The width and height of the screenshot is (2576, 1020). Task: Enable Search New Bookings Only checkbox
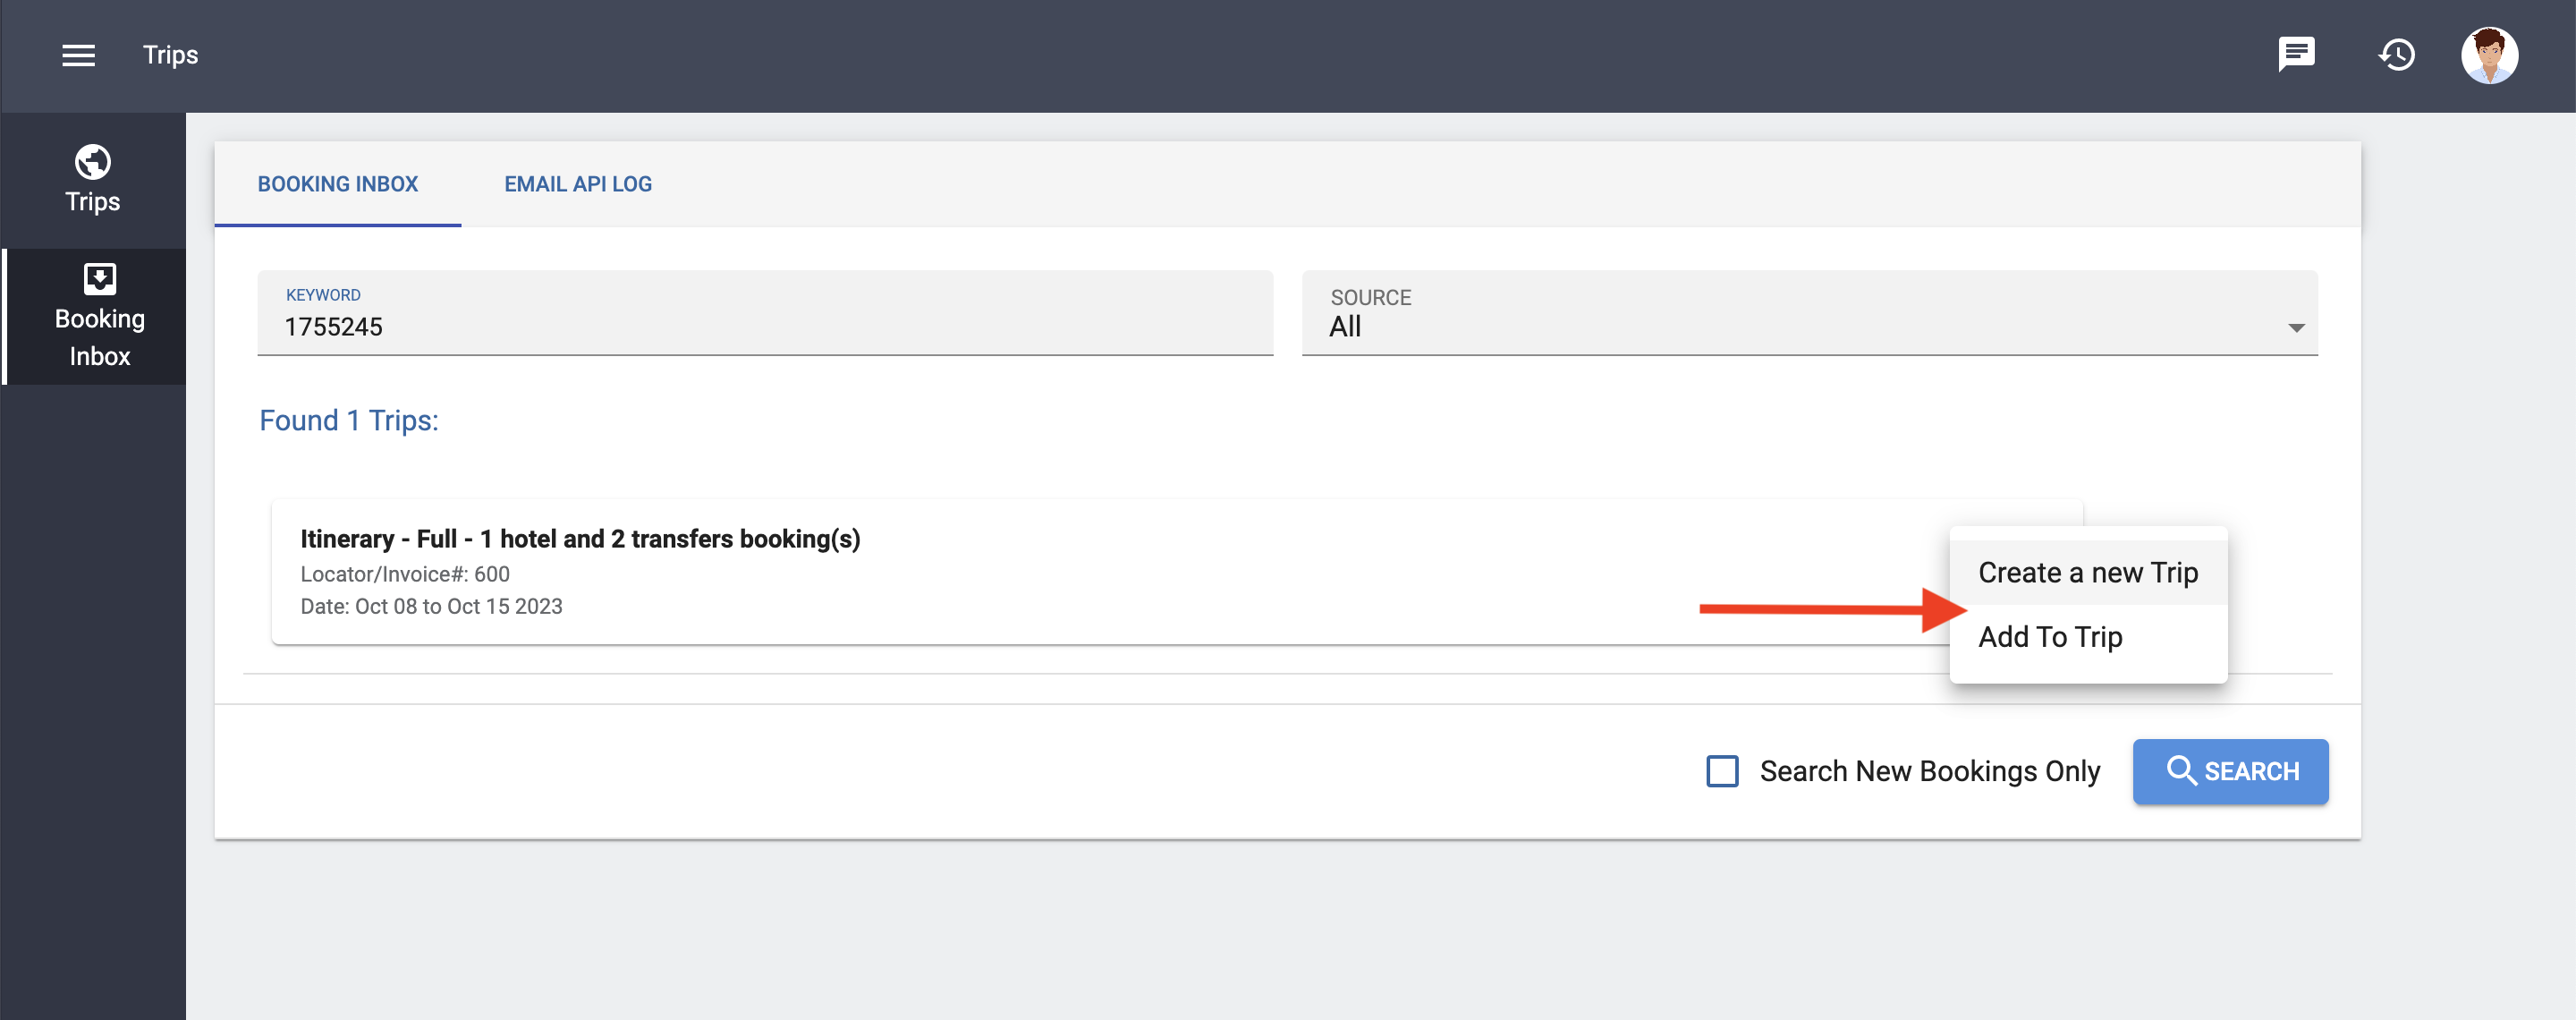tap(1722, 771)
